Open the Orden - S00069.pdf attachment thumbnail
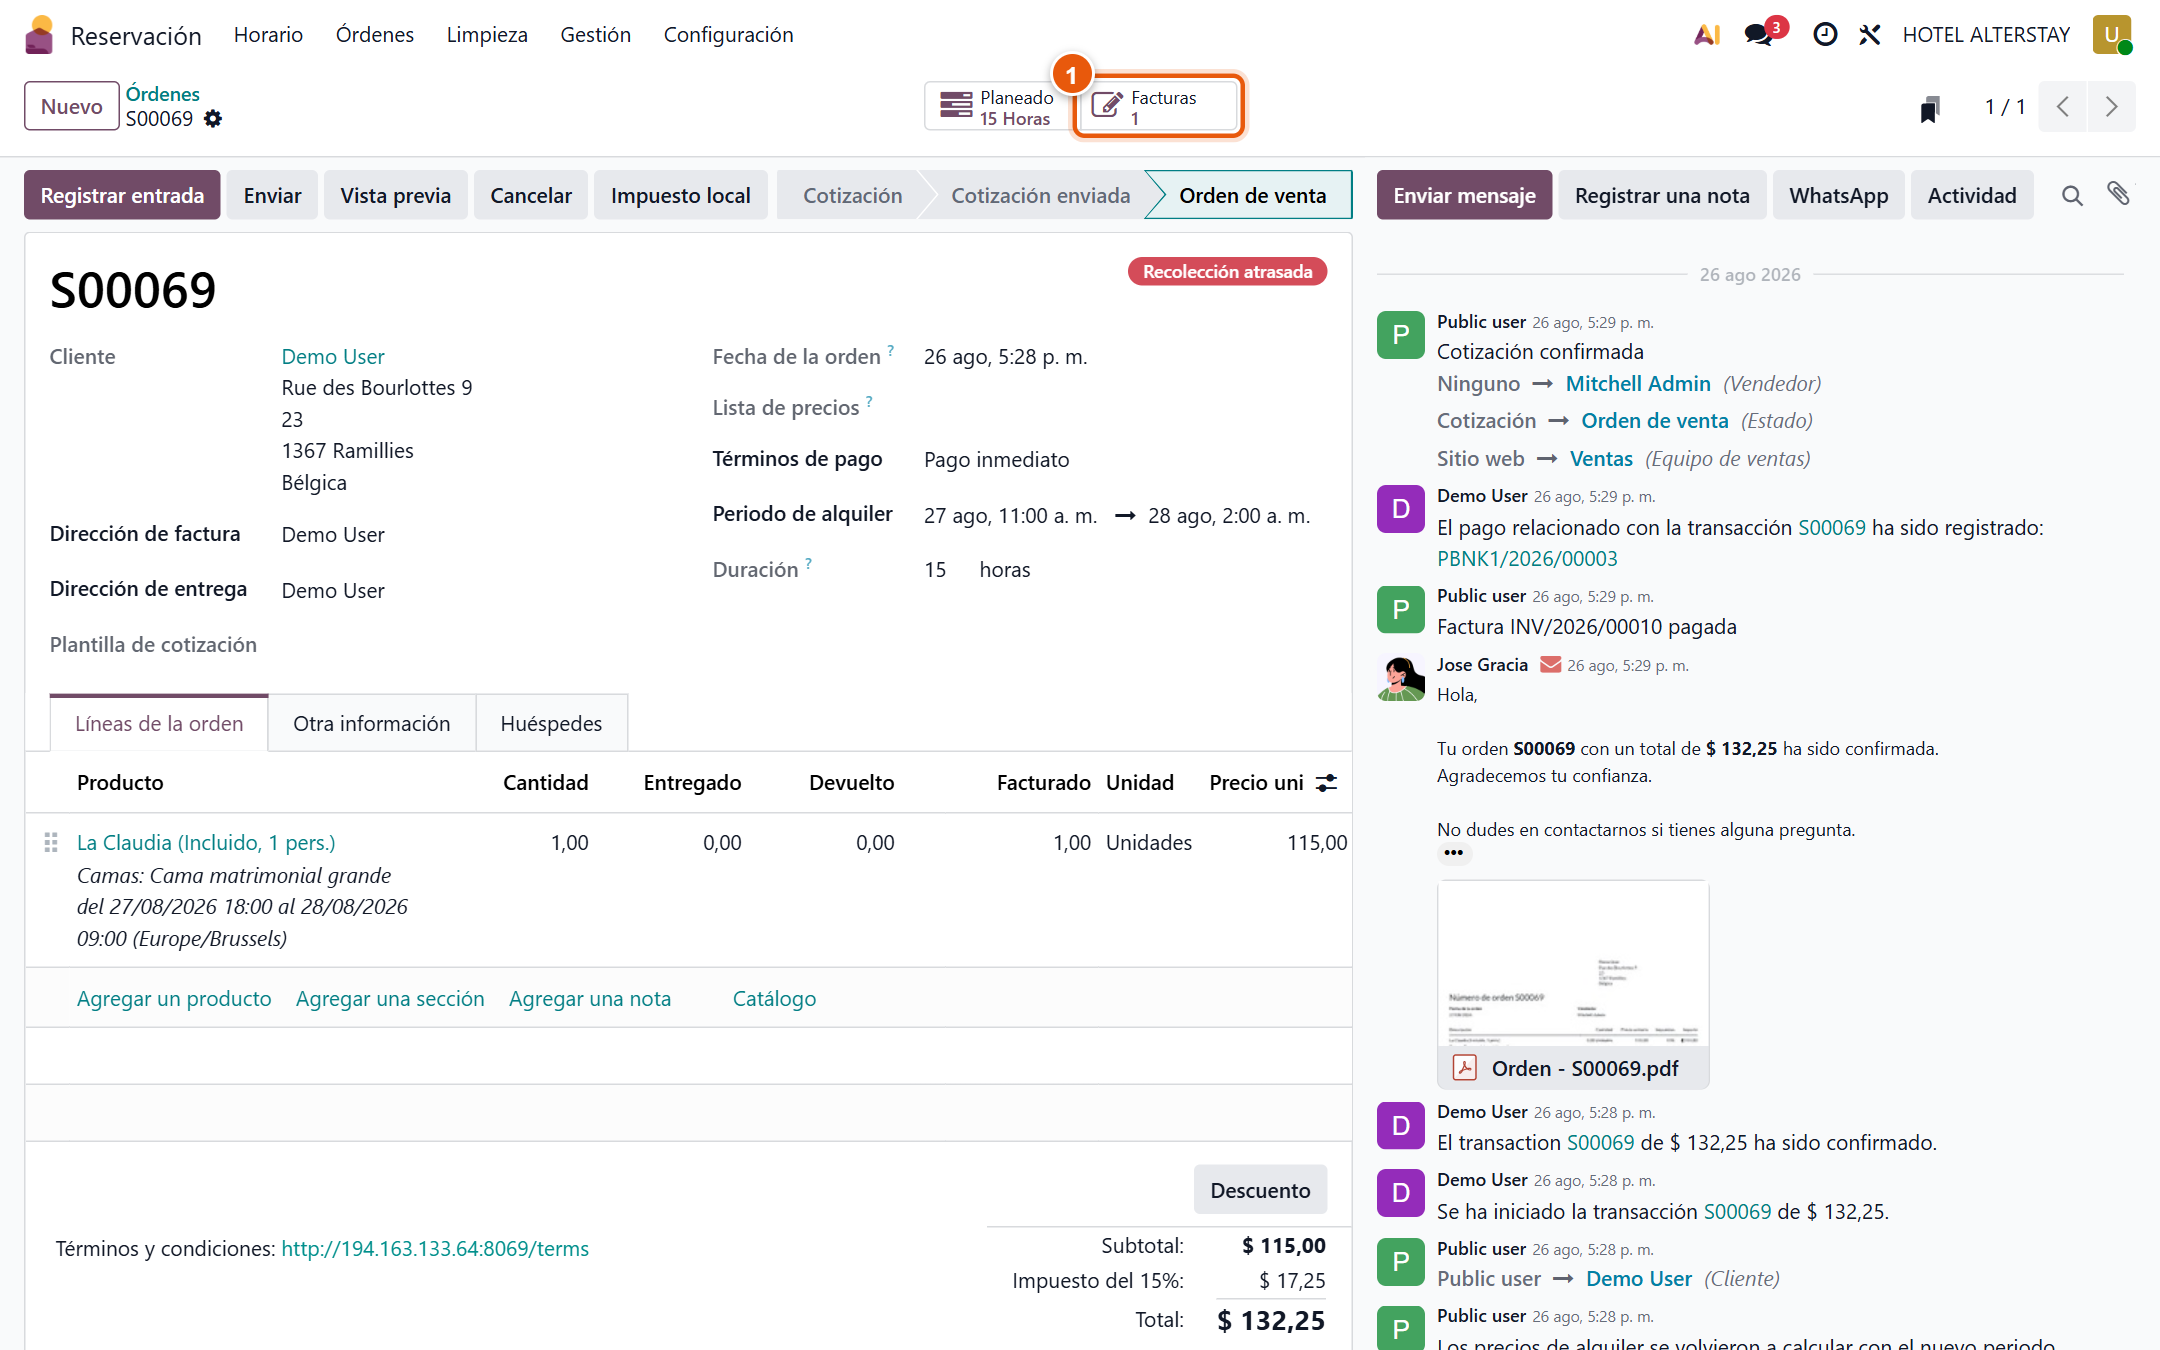Screen dimensions: 2160x1350 [1573, 984]
